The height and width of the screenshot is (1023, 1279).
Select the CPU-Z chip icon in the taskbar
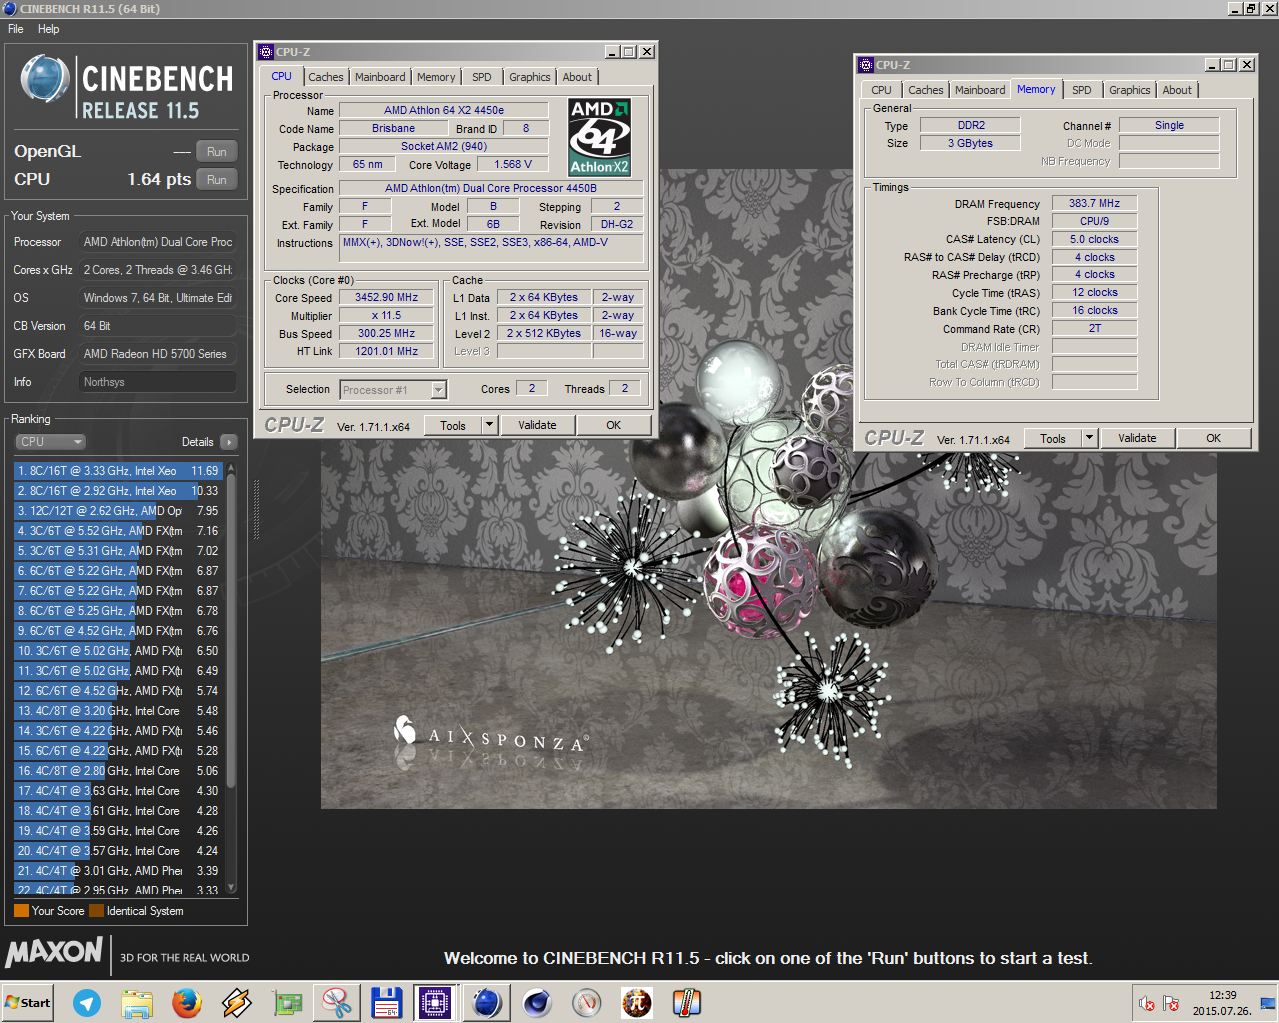436,1002
